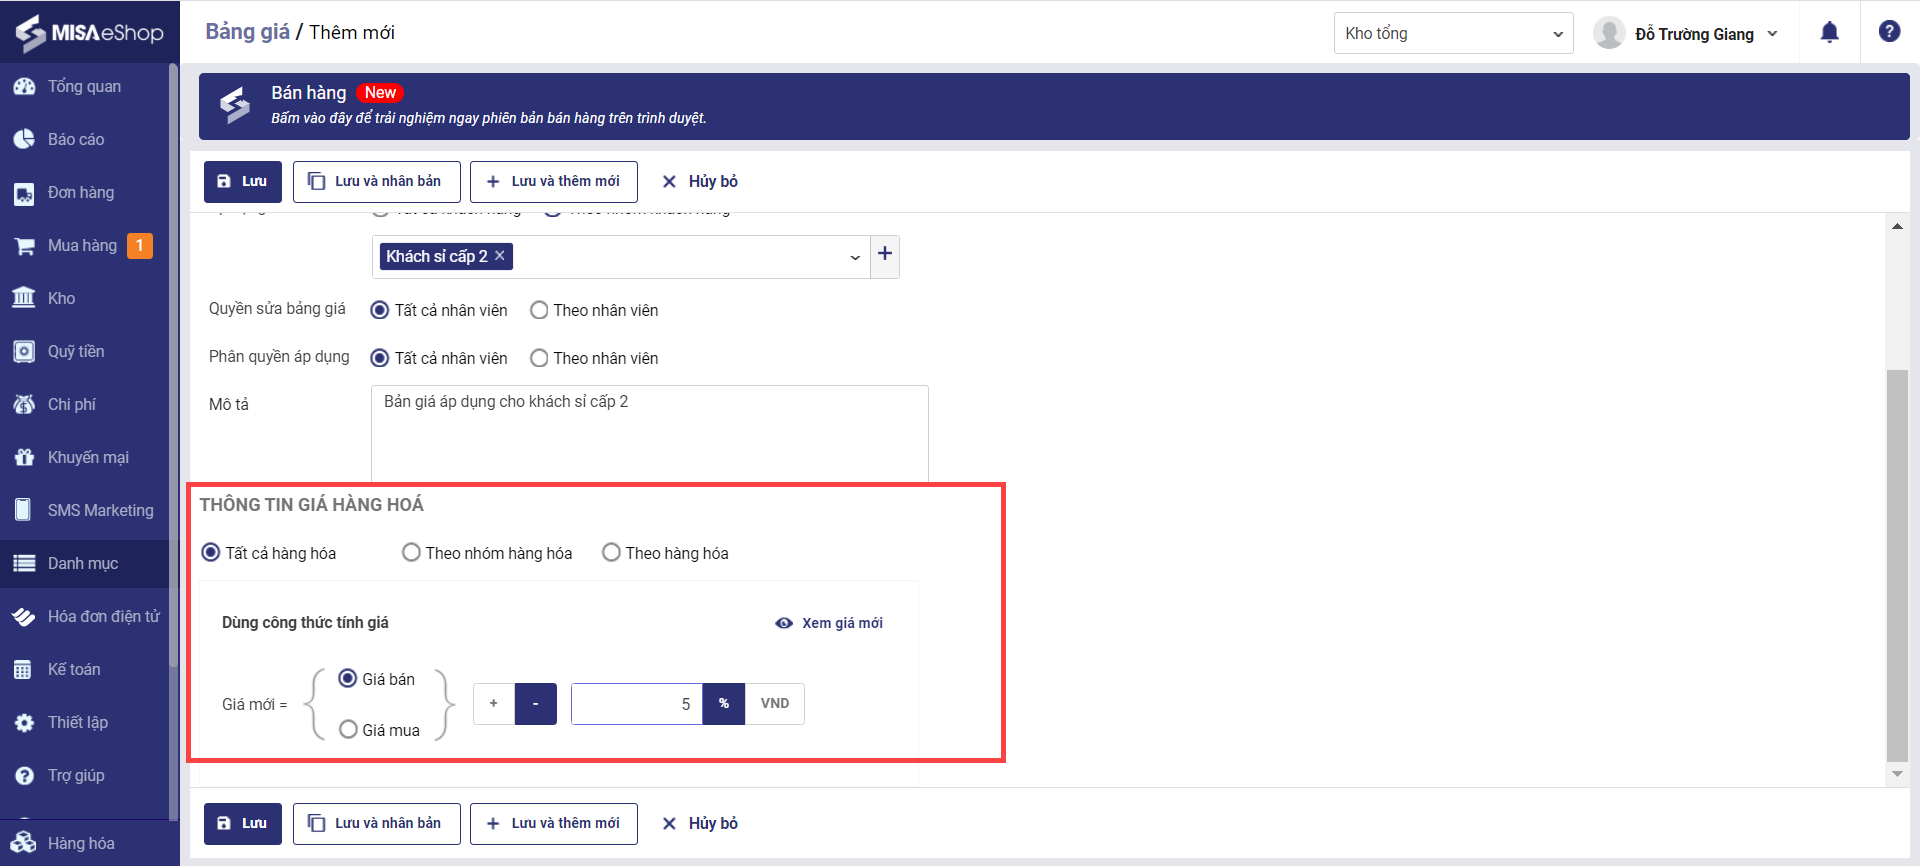This screenshot has height=866, width=1920.
Task: Open the Tổng quan dashboard icon
Action: click(24, 87)
